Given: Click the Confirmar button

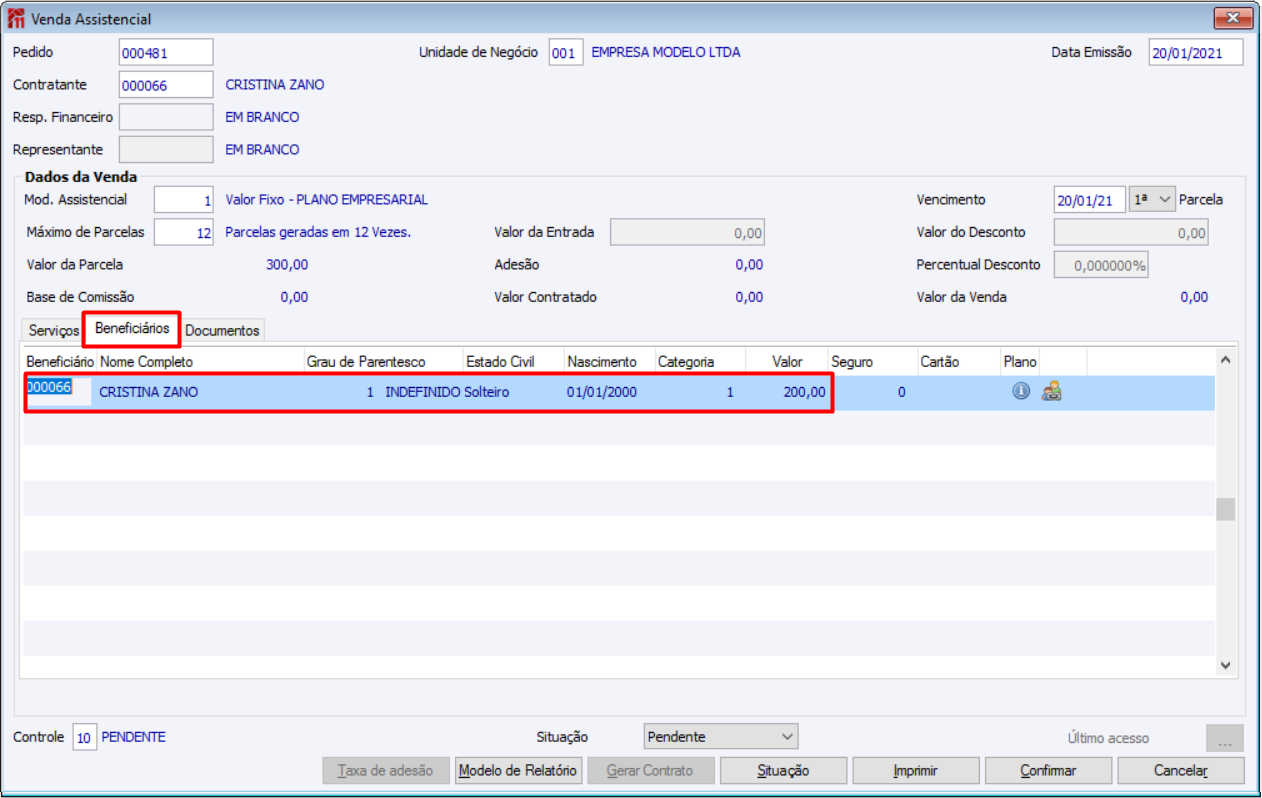Looking at the screenshot, I should click(x=1048, y=771).
